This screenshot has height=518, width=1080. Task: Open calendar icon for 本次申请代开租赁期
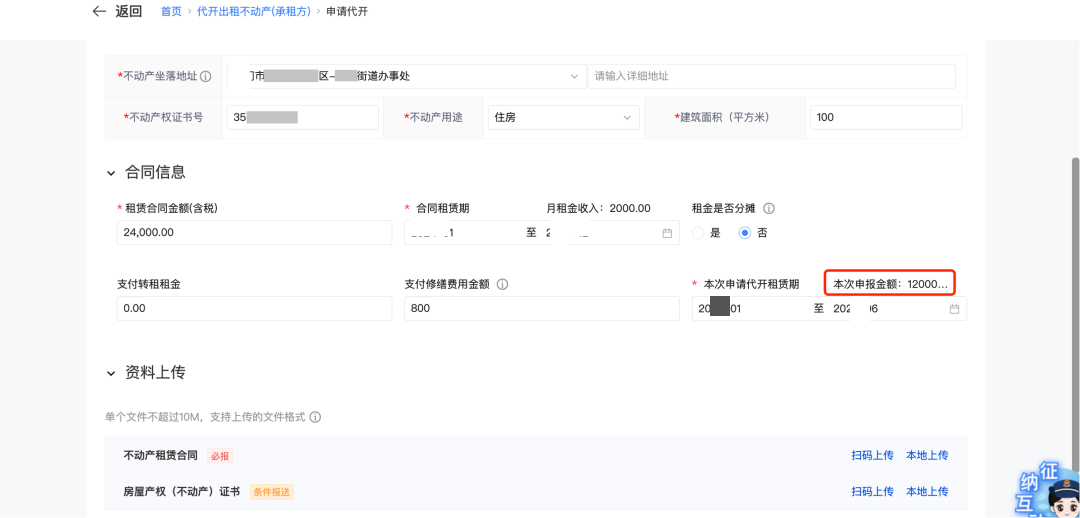[x=954, y=309]
